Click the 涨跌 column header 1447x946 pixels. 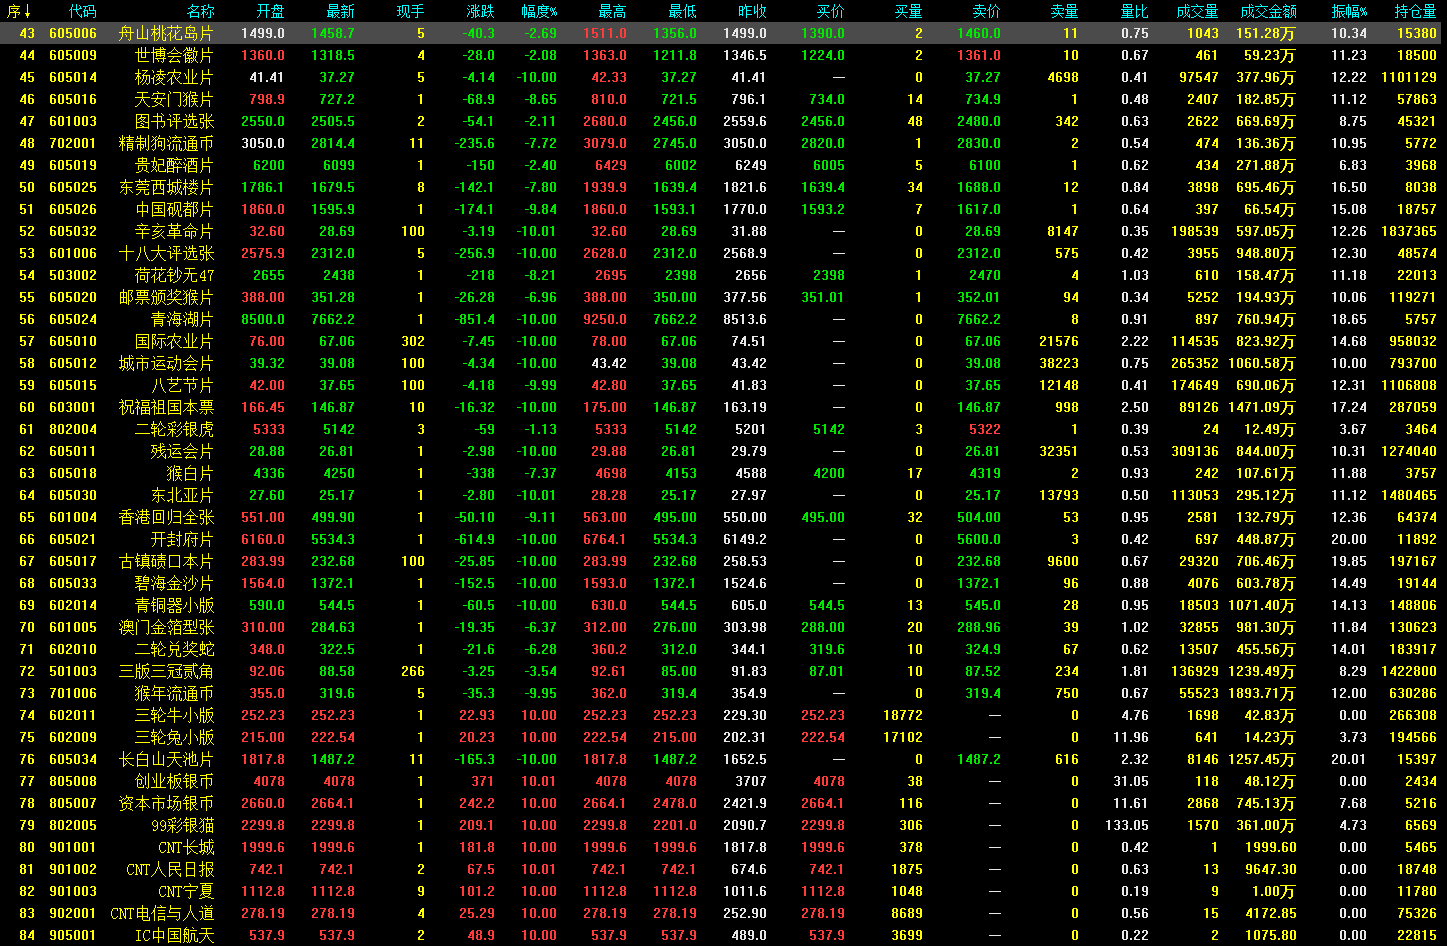[480, 11]
